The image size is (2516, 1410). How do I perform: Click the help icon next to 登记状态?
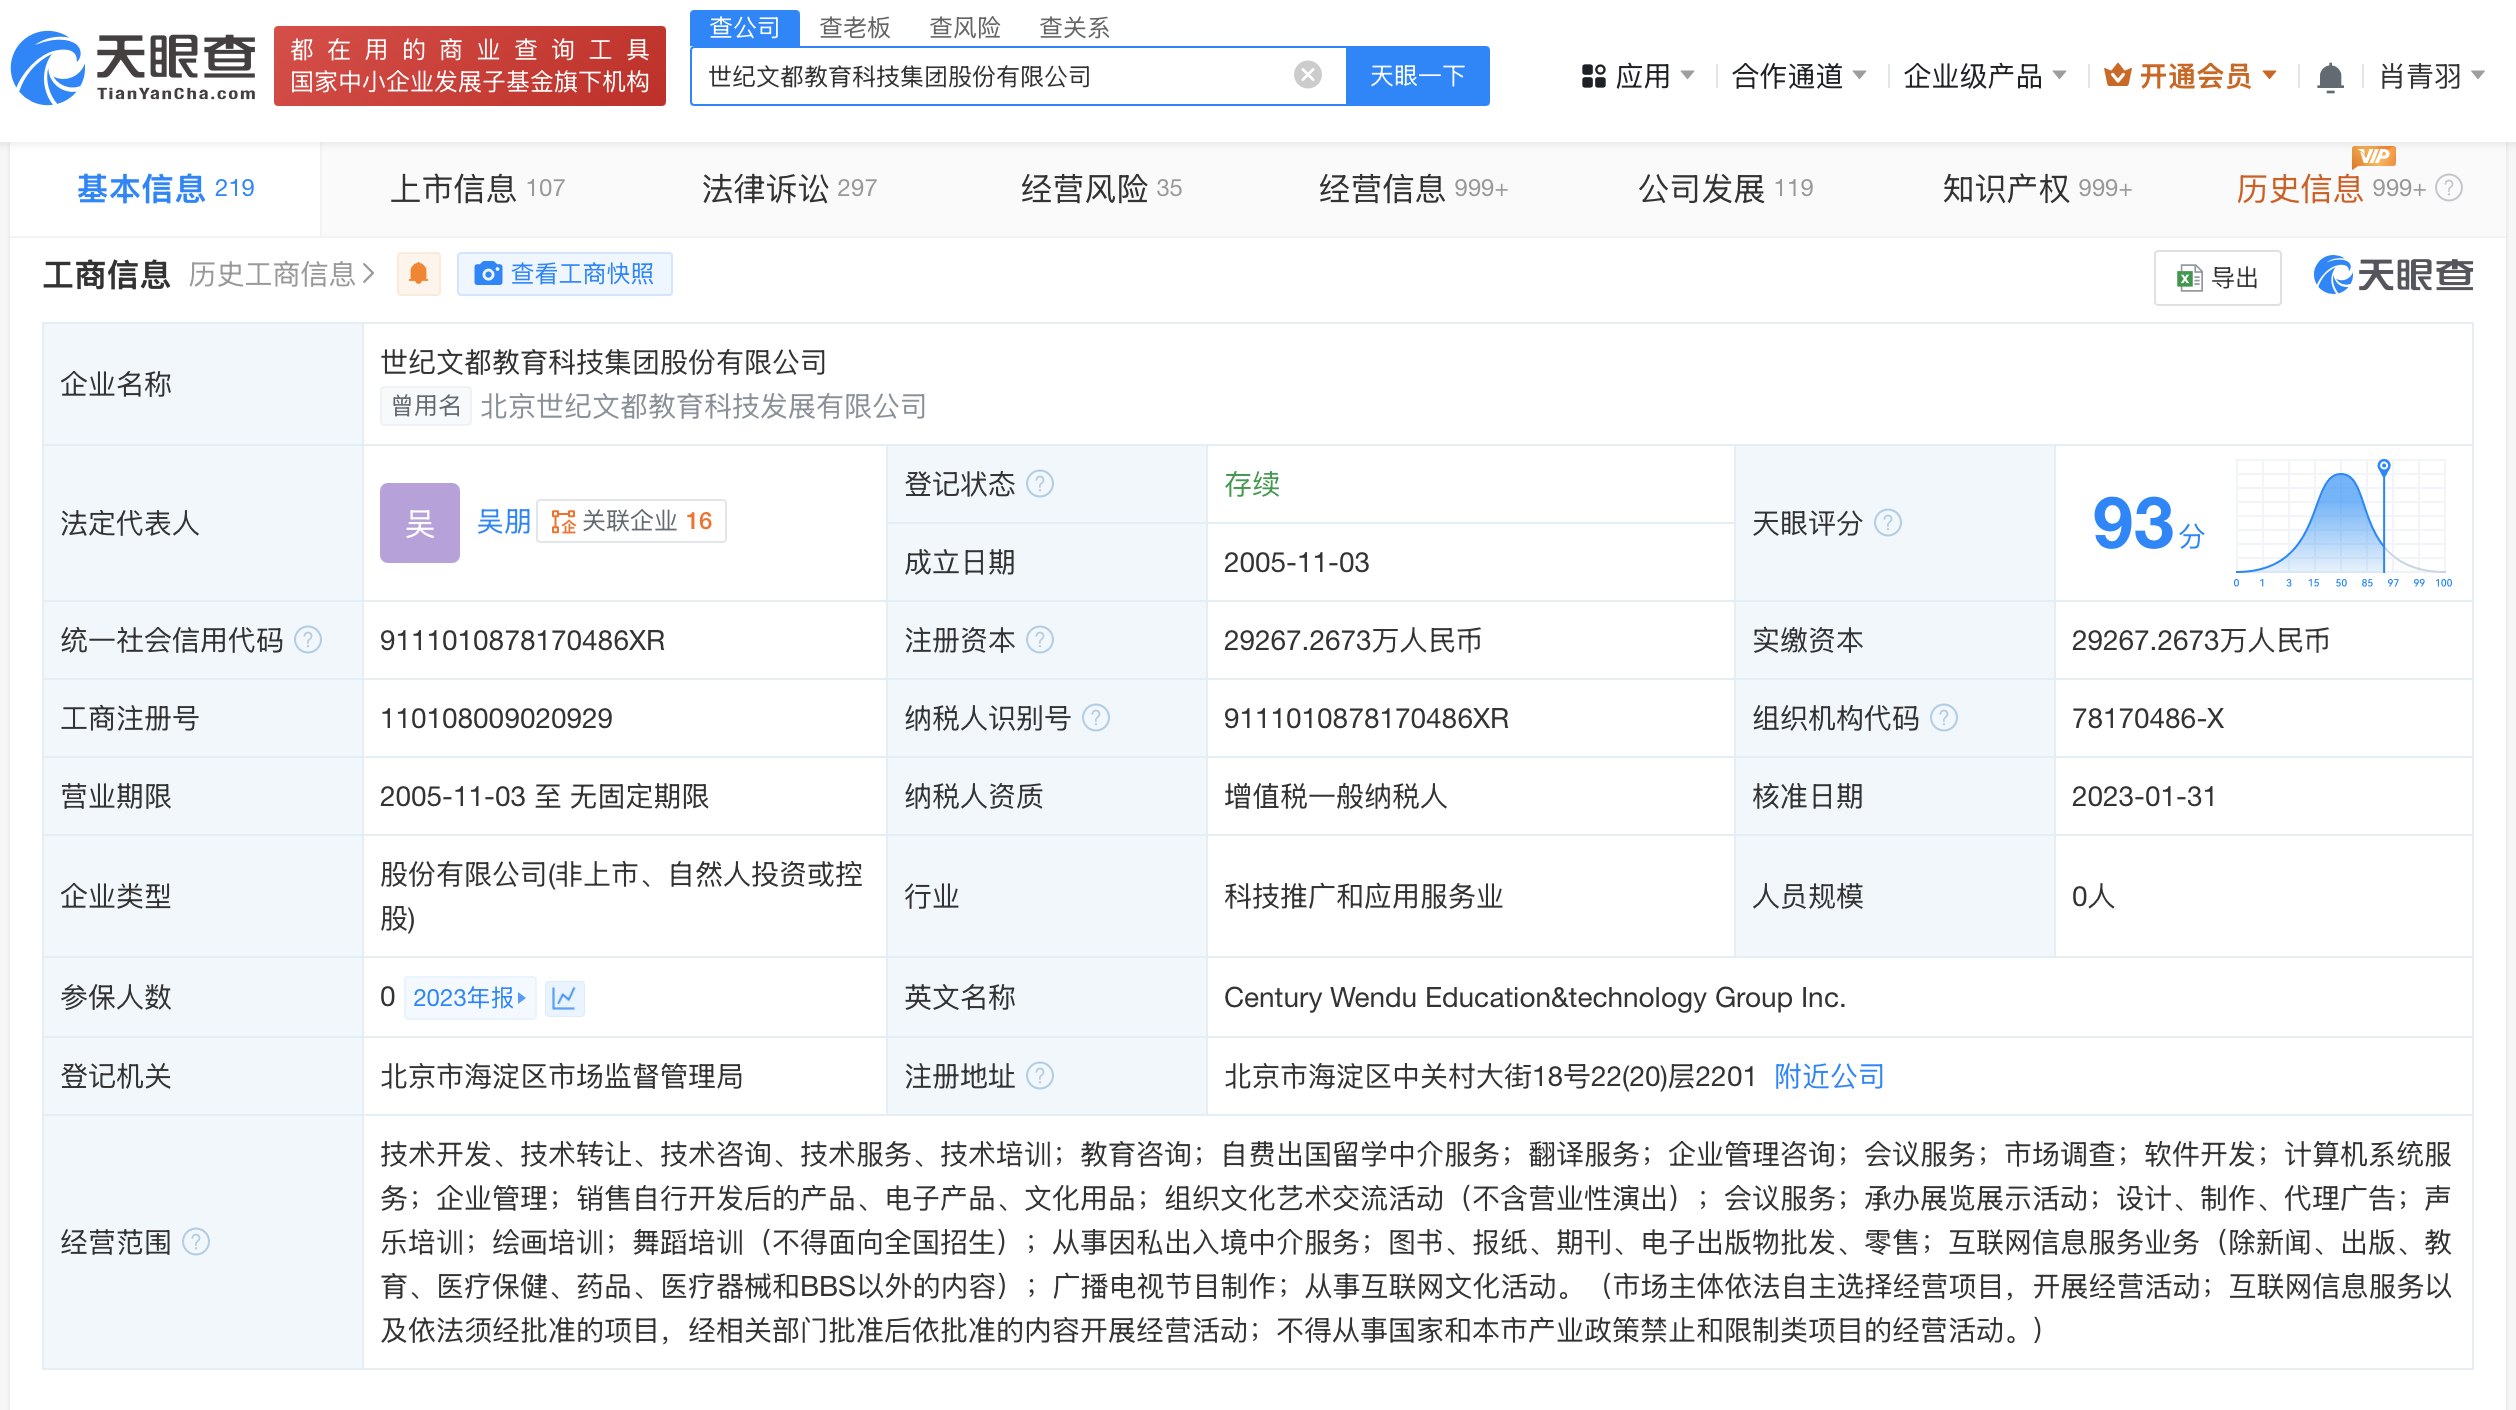[x=1040, y=484]
